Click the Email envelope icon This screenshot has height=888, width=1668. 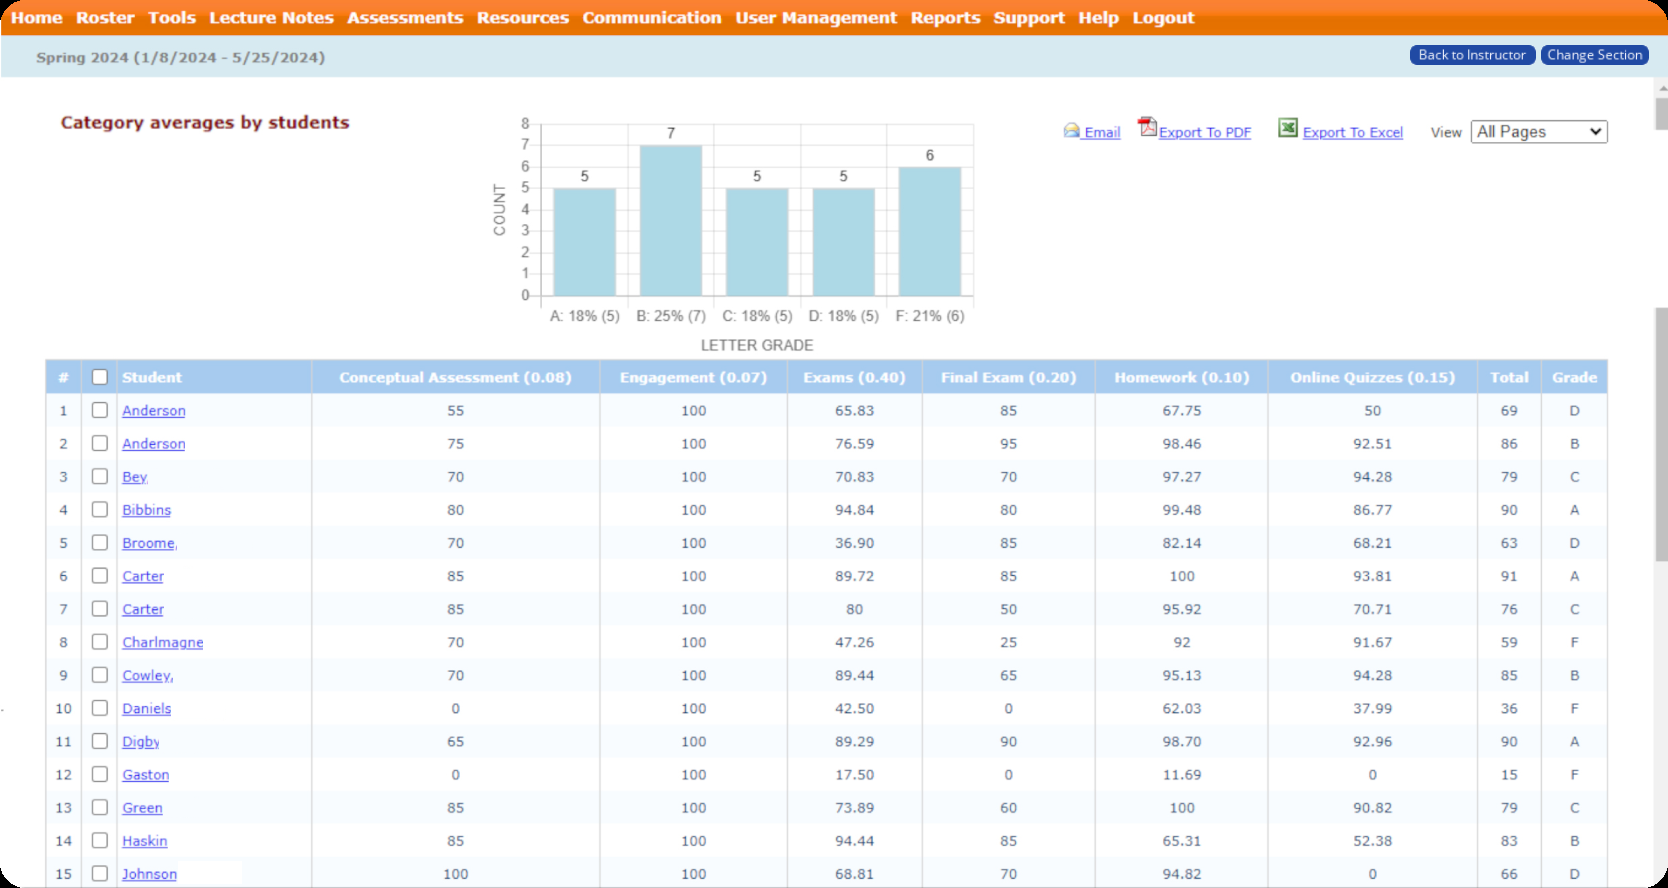tap(1072, 130)
